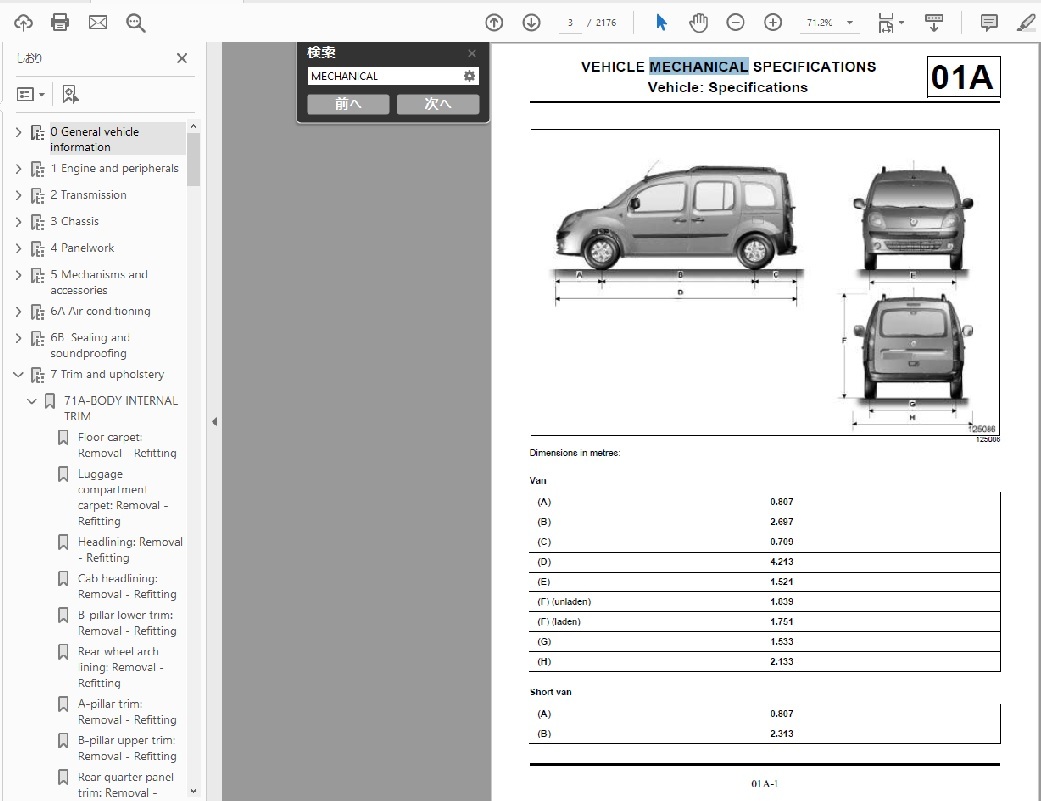Open the find text magnifier tool
The image size is (1041, 801).
click(136, 22)
